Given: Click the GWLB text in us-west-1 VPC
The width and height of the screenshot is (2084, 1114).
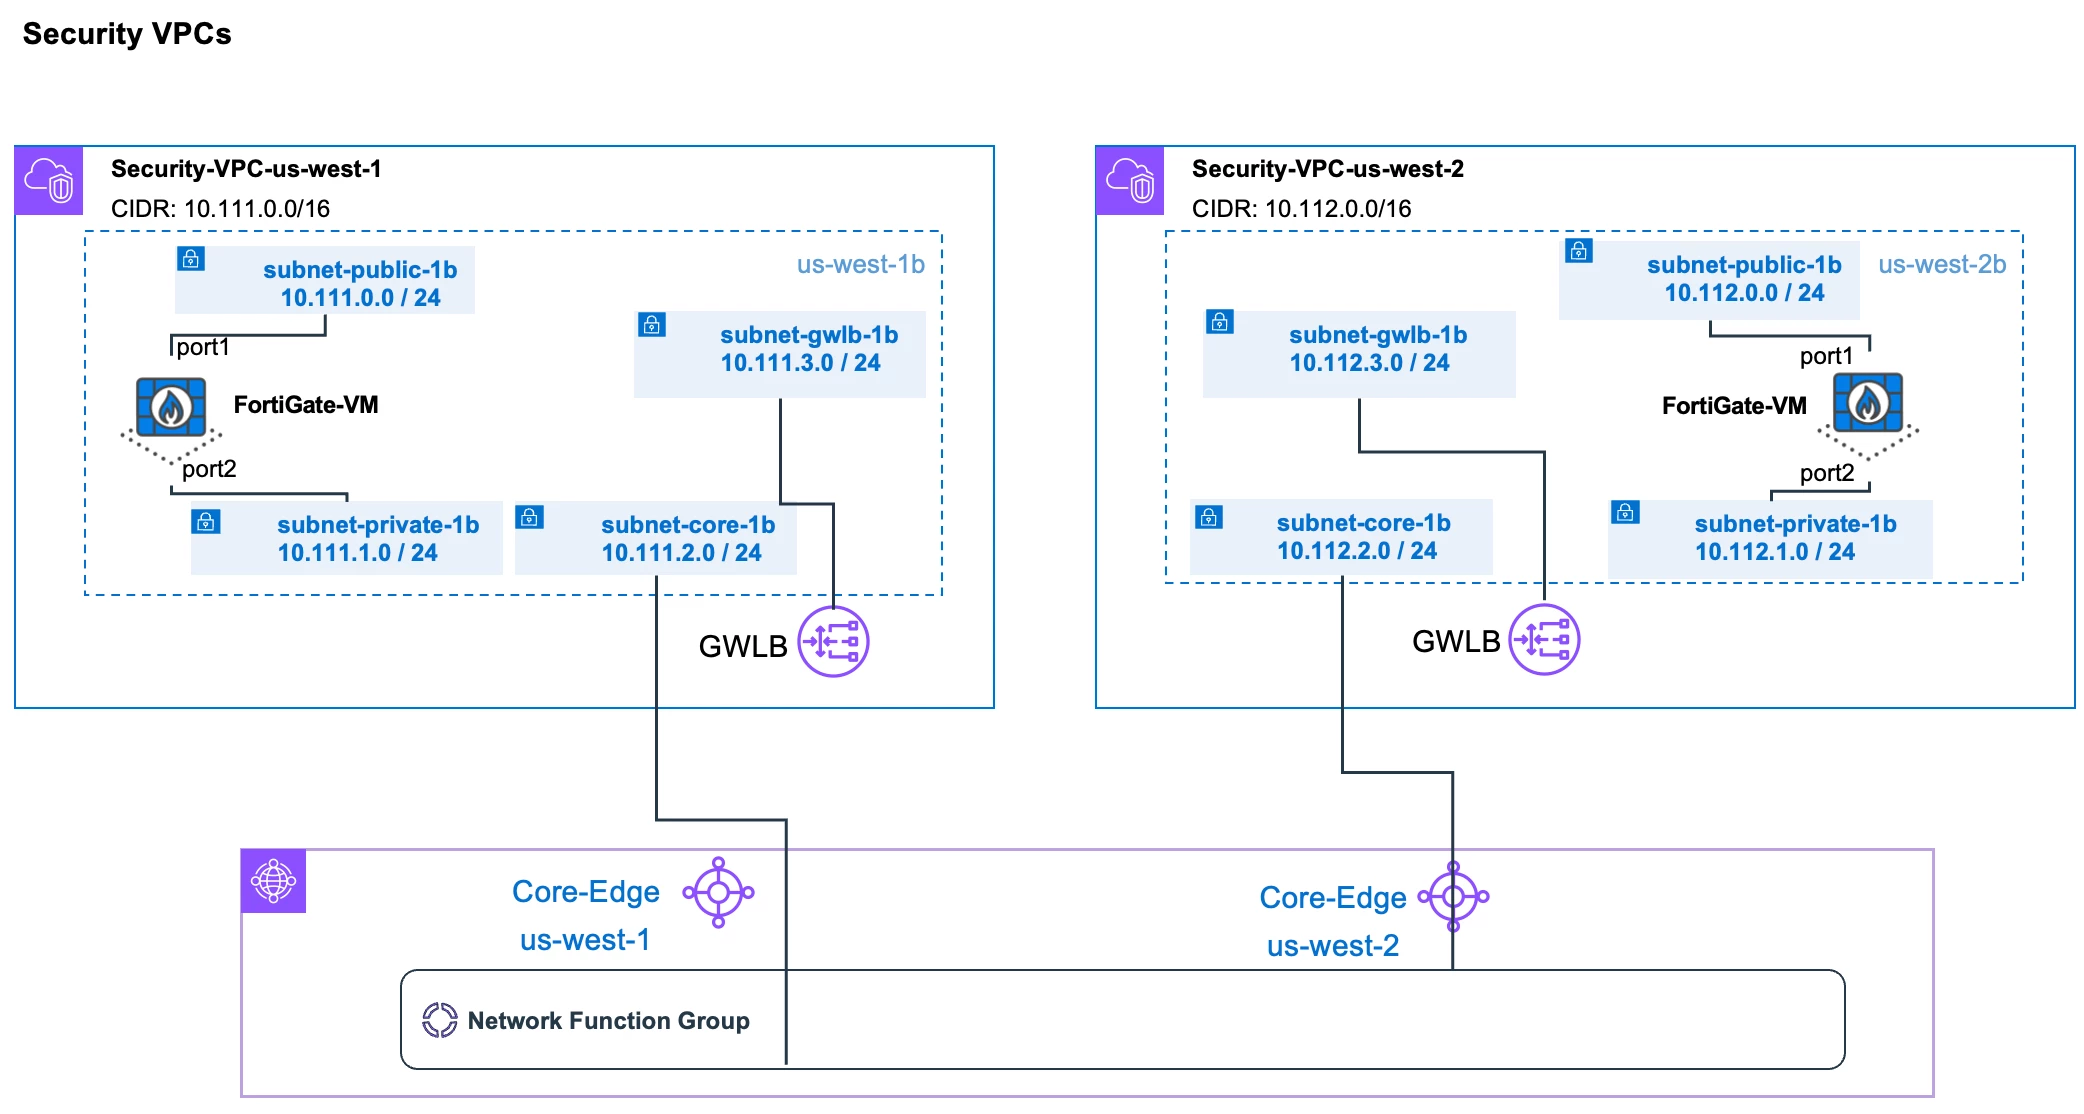Looking at the screenshot, I should (x=743, y=647).
